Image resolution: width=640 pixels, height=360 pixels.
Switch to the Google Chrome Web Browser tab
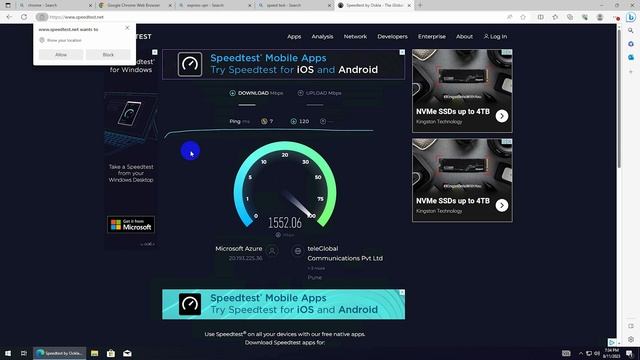tap(135, 5)
